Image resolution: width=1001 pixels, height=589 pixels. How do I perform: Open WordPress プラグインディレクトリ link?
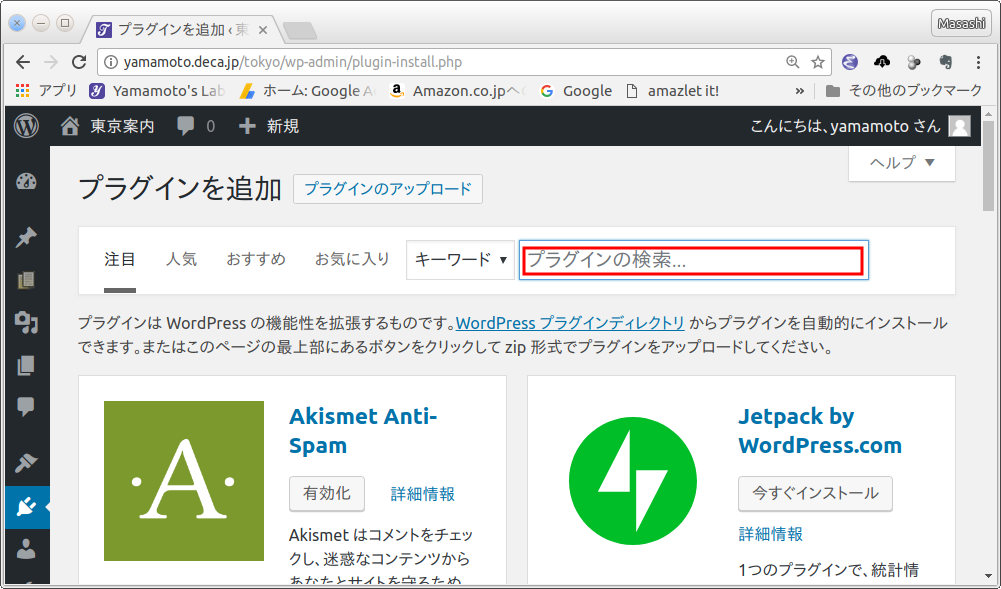tap(570, 323)
